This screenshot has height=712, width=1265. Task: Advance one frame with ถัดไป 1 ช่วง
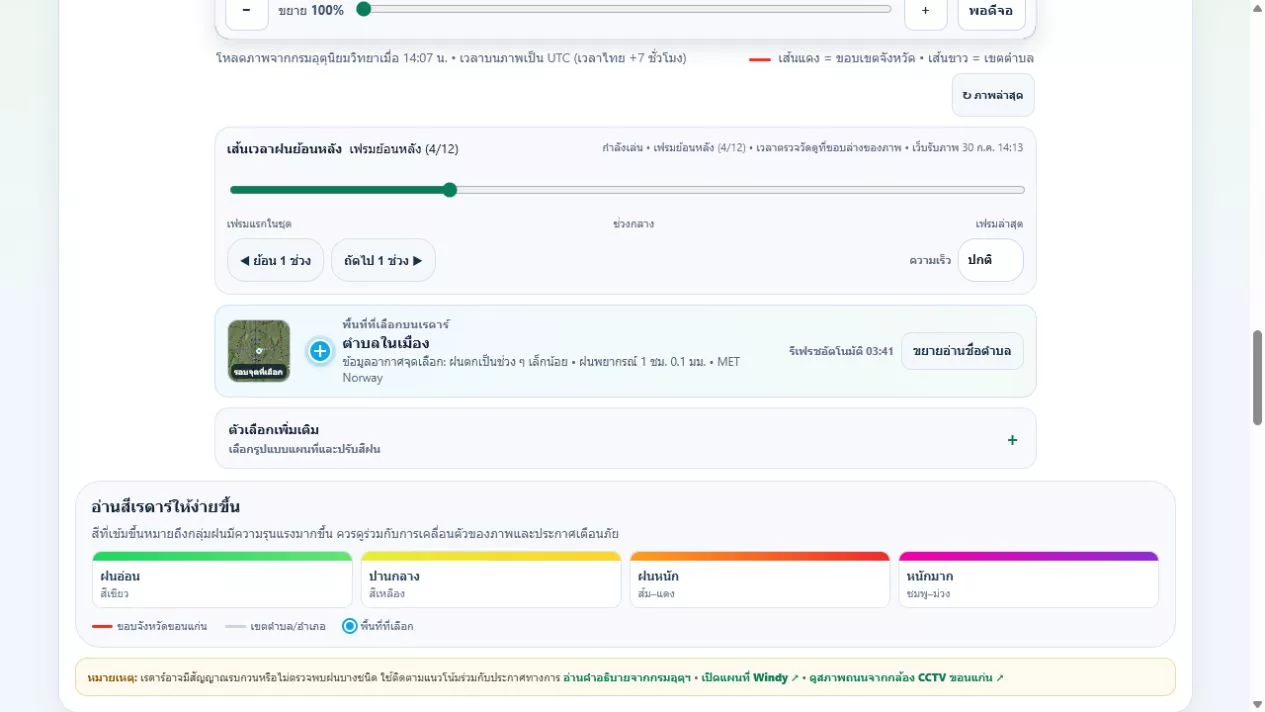(x=383, y=260)
